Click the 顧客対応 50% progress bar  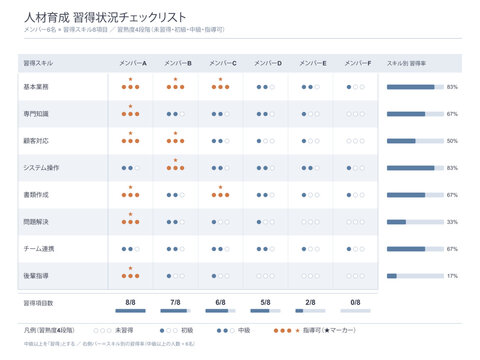click(415, 141)
